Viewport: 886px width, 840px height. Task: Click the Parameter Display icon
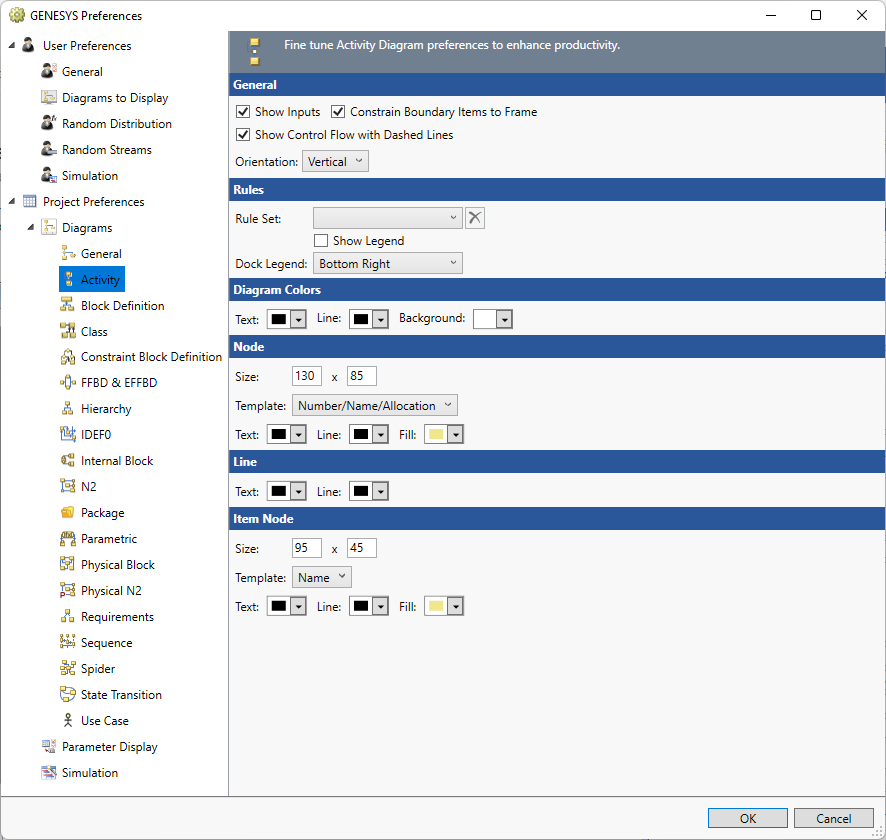[x=49, y=747]
